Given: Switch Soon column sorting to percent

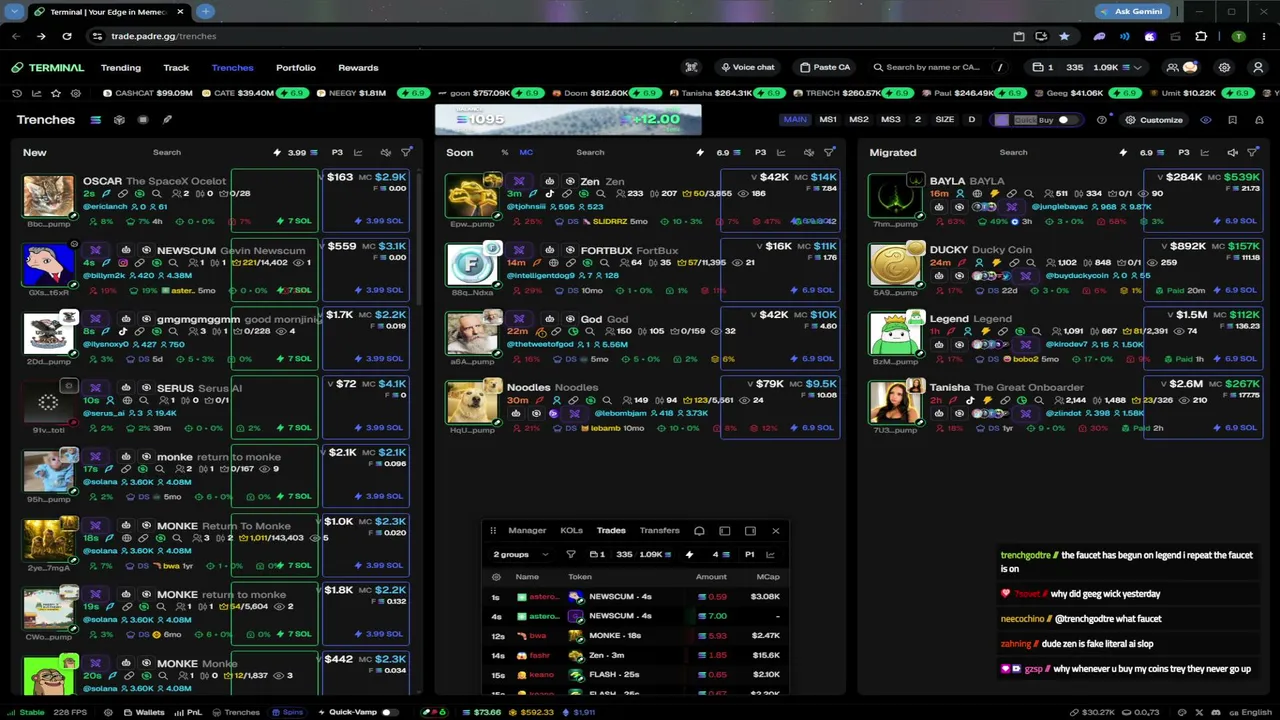Looking at the screenshot, I should pos(505,153).
